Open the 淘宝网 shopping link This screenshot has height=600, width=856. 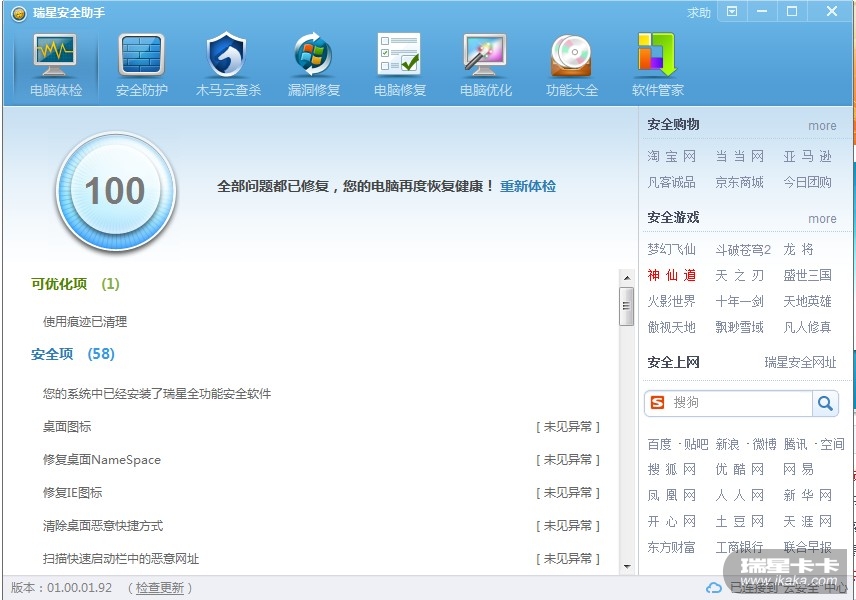(671, 157)
